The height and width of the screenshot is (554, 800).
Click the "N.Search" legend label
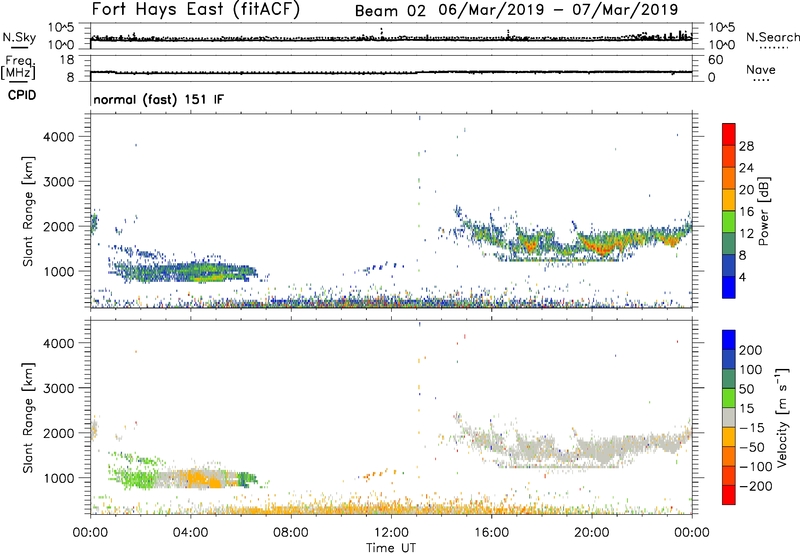pos(772,37)
